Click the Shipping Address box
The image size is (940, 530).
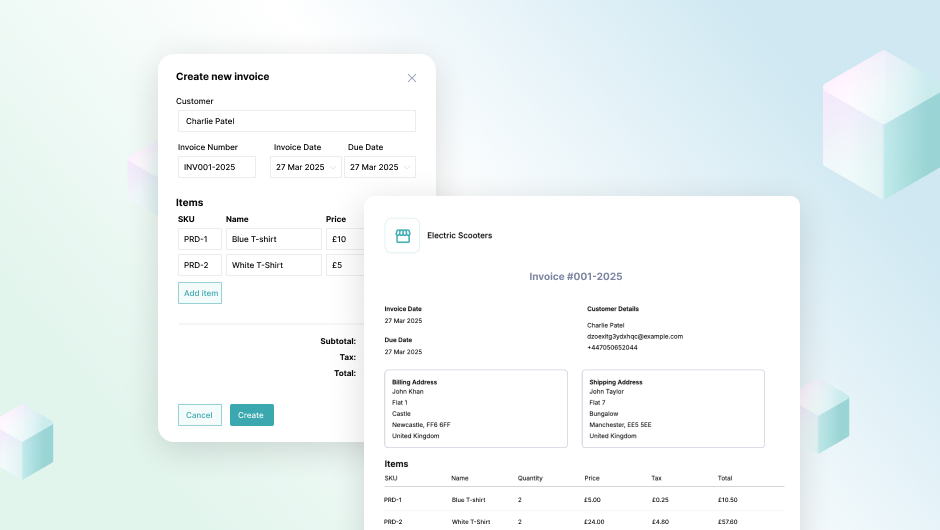point(673,408)
